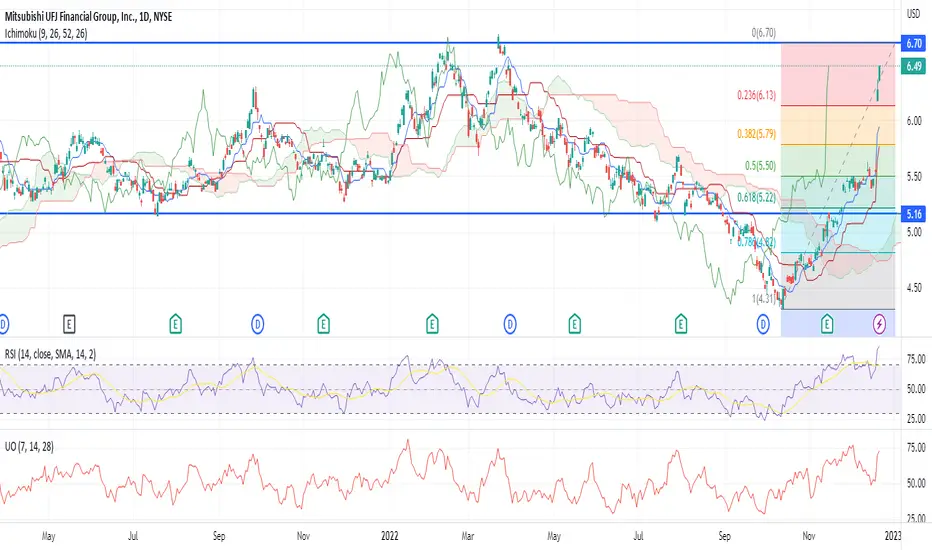Select the Fibonacci 0.786(4.82) level label
This screenshot has height=550, width=932.
pos(756,242)
